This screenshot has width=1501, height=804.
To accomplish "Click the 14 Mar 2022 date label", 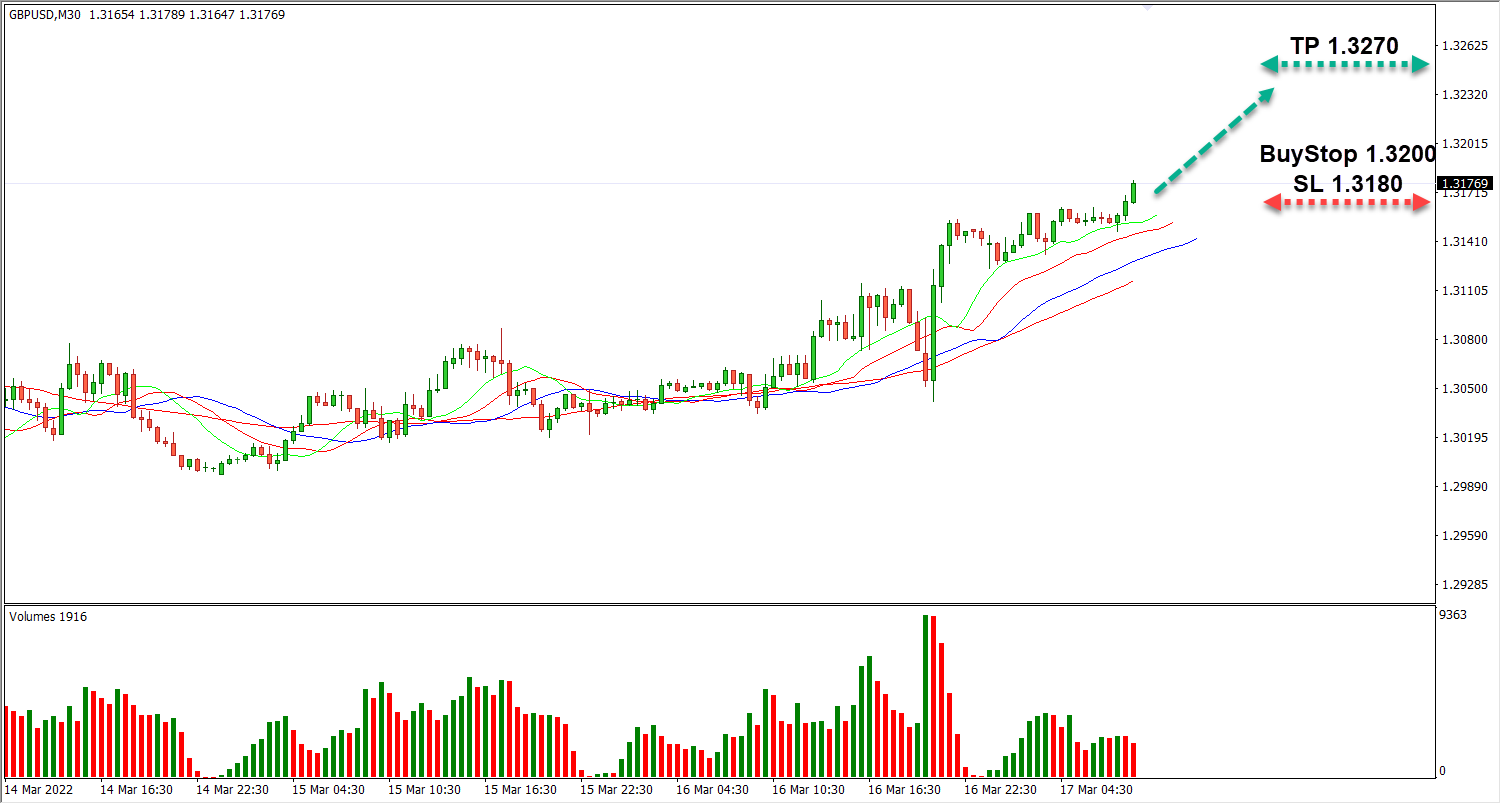I will (37, 790).
